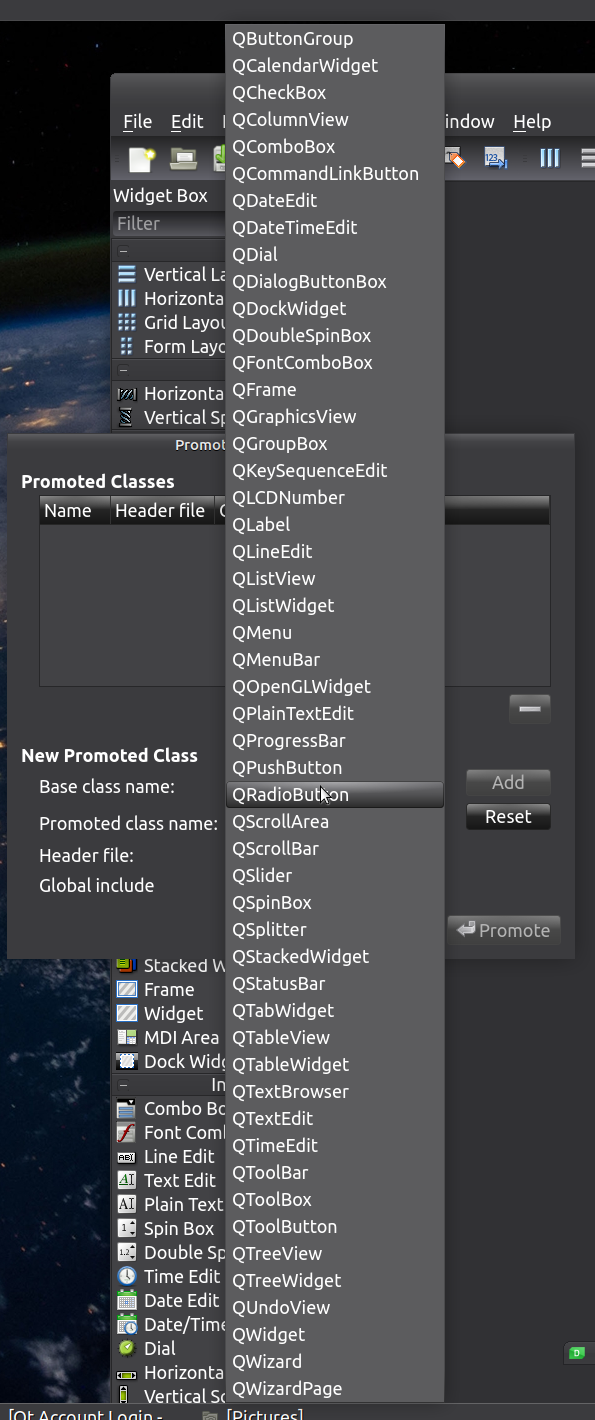Select the Edit Tab Order toolbar icon
This screenshot has height=1420, width=595.
coord(496,158)
